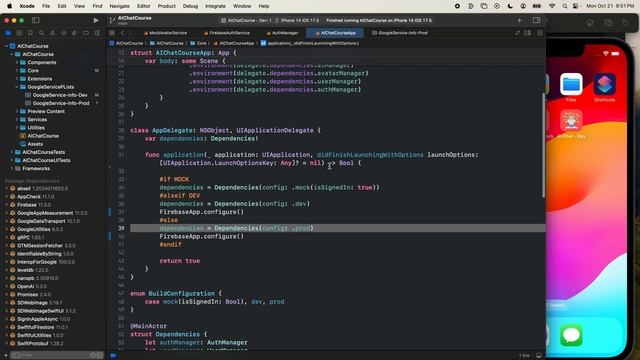
Task: Show the Breakpoint navigator
Action: [x=85, y=33]
